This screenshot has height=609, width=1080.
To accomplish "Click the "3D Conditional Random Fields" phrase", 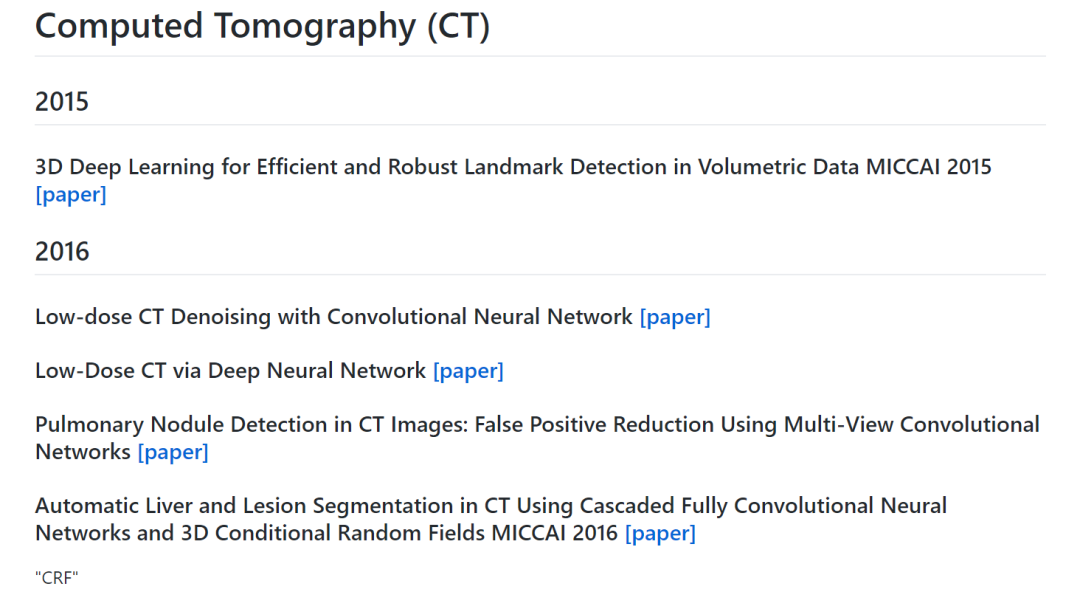I will click(332, 533).
